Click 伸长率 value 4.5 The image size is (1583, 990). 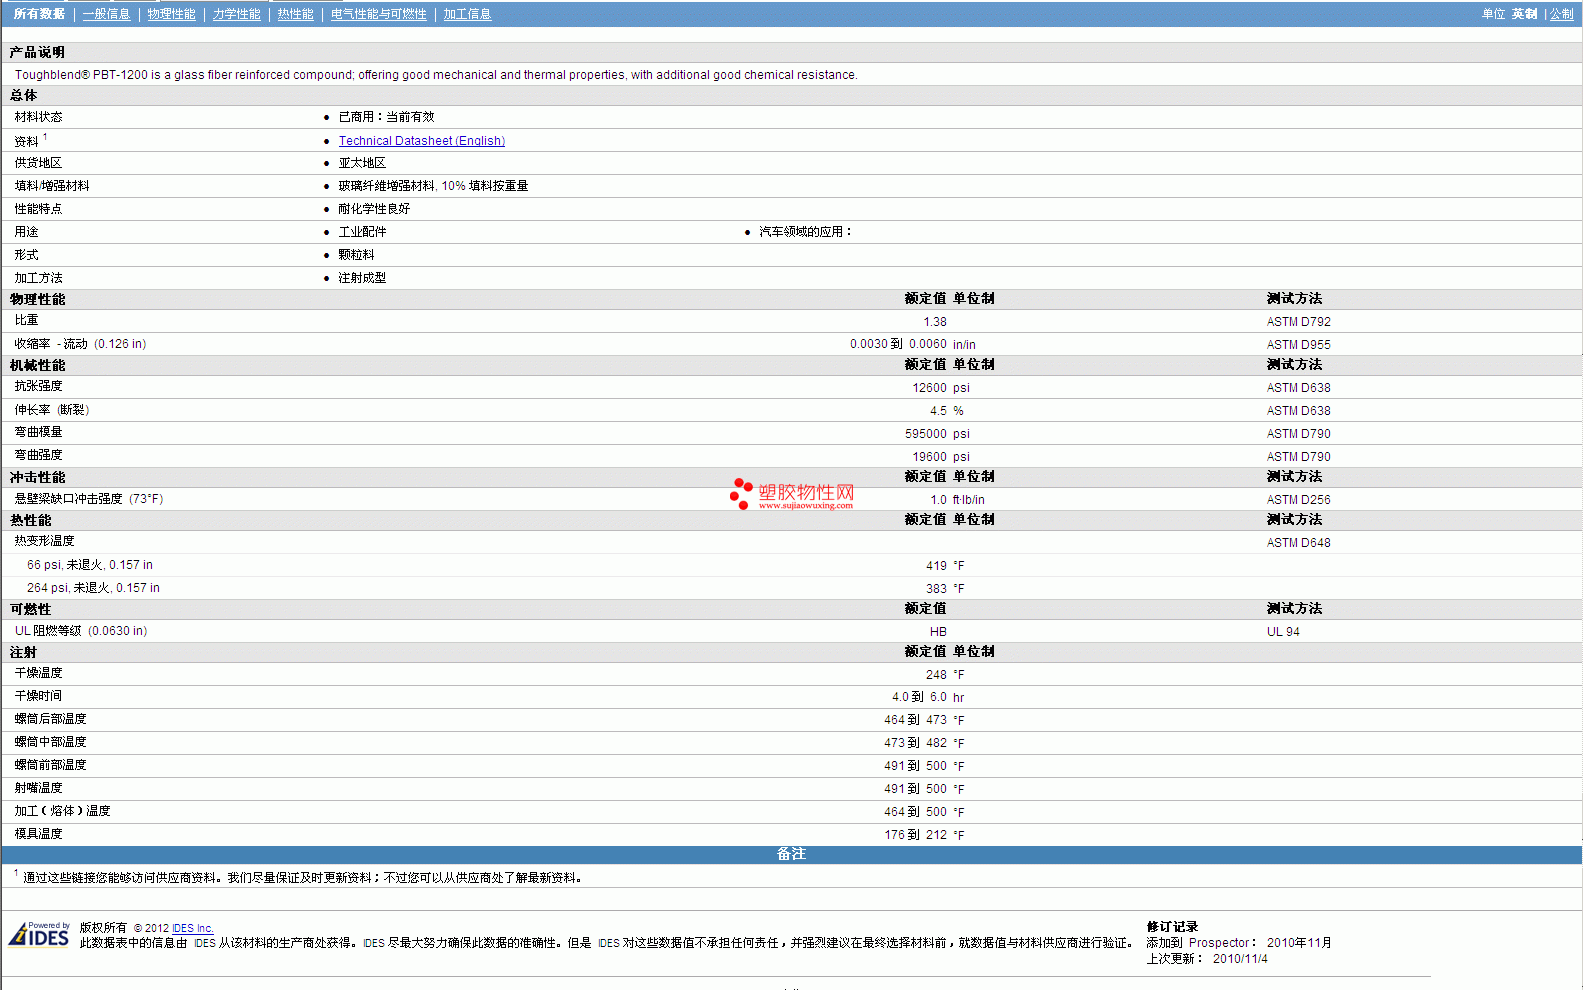click(938, 411)
